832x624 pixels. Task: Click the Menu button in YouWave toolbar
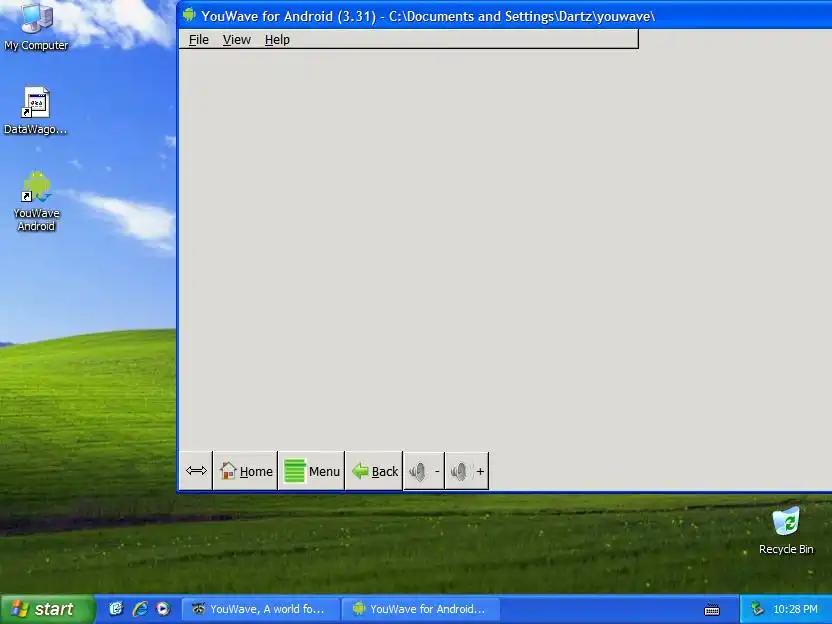(311, 471)
